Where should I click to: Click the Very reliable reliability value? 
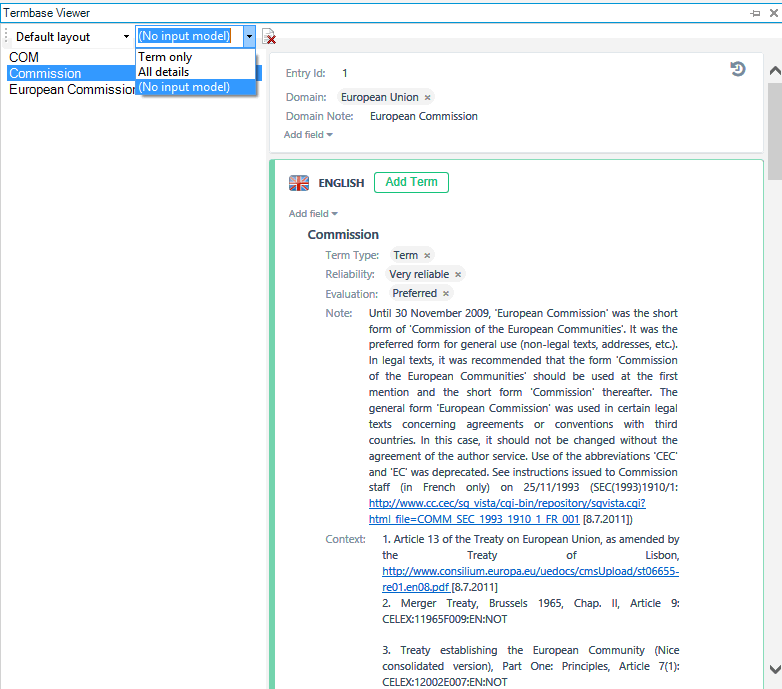[x=419, y=274]
